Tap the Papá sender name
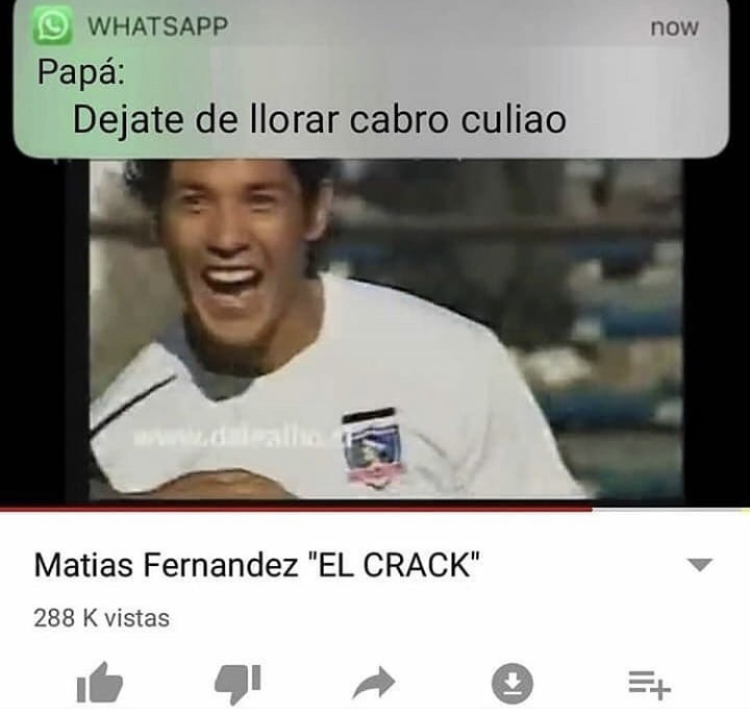Screen dimensions: 750x709 tap(81, 73)
